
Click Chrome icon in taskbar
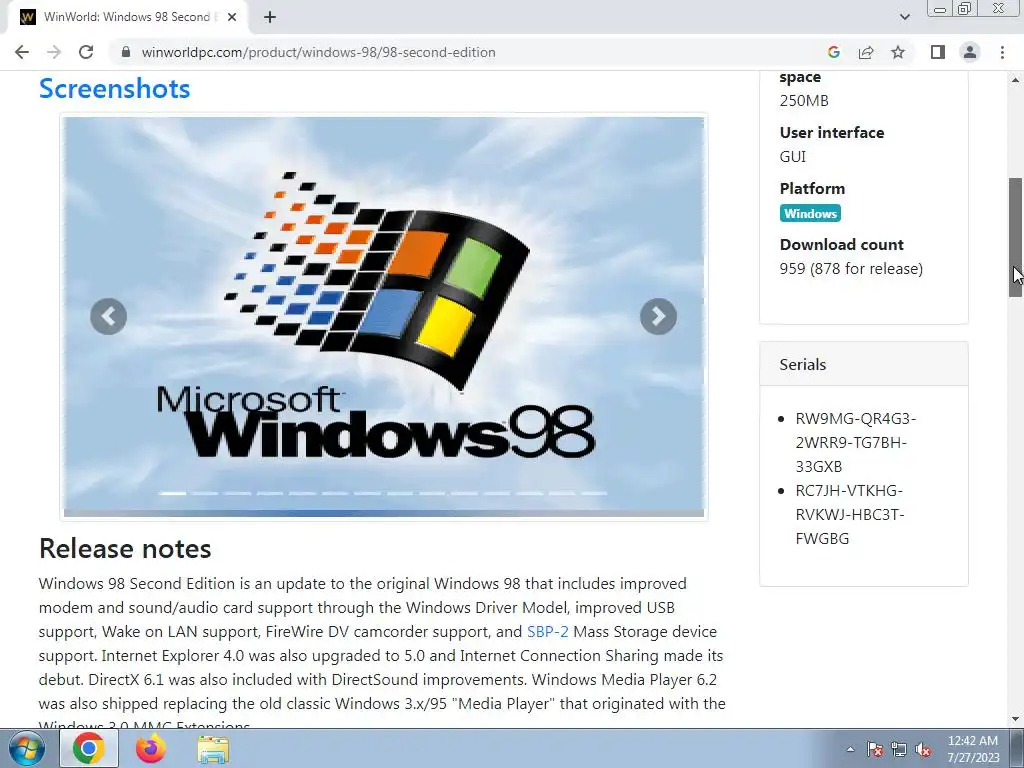tap(89, 748)
